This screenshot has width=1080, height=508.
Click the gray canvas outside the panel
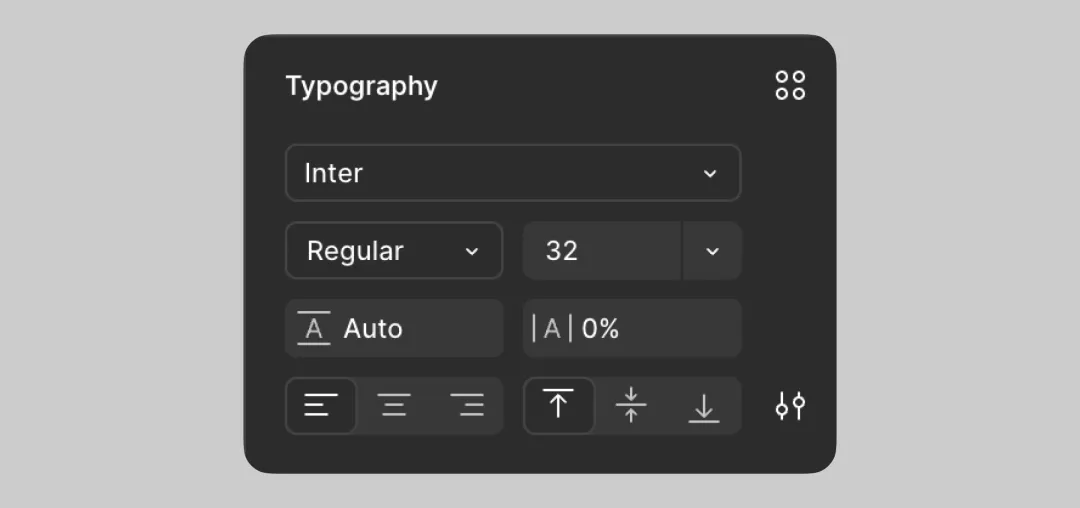click(120, 250)
